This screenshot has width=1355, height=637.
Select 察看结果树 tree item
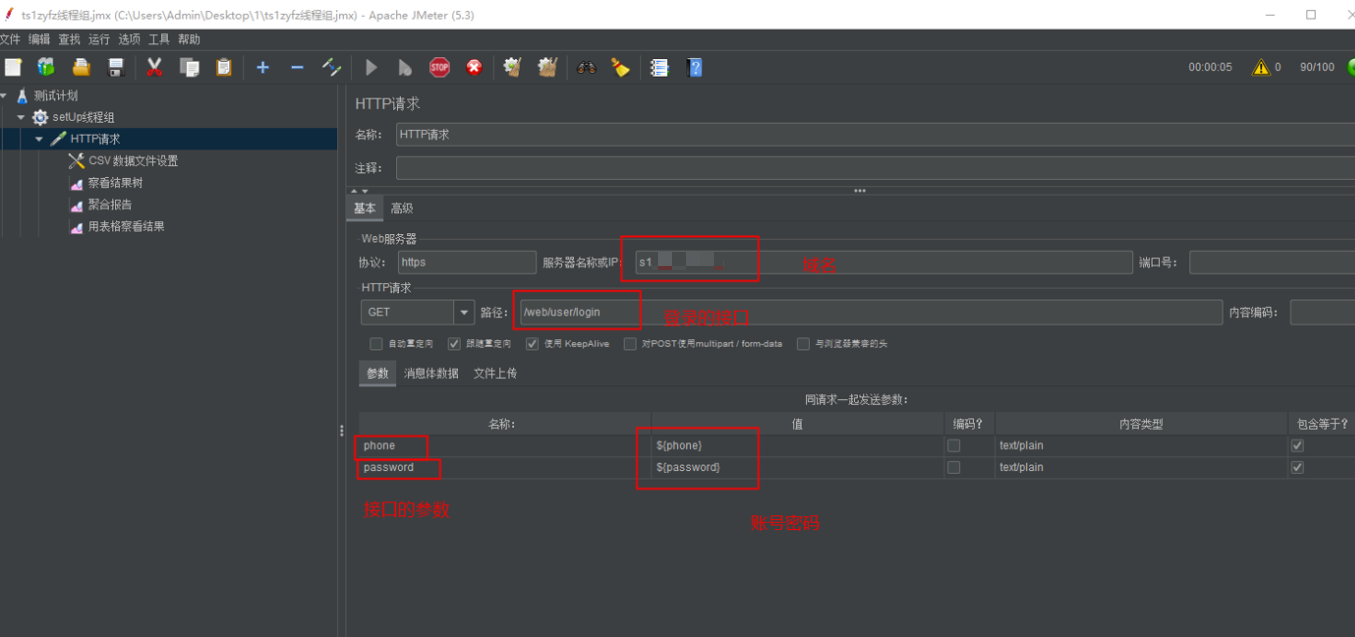coord(115,183)
